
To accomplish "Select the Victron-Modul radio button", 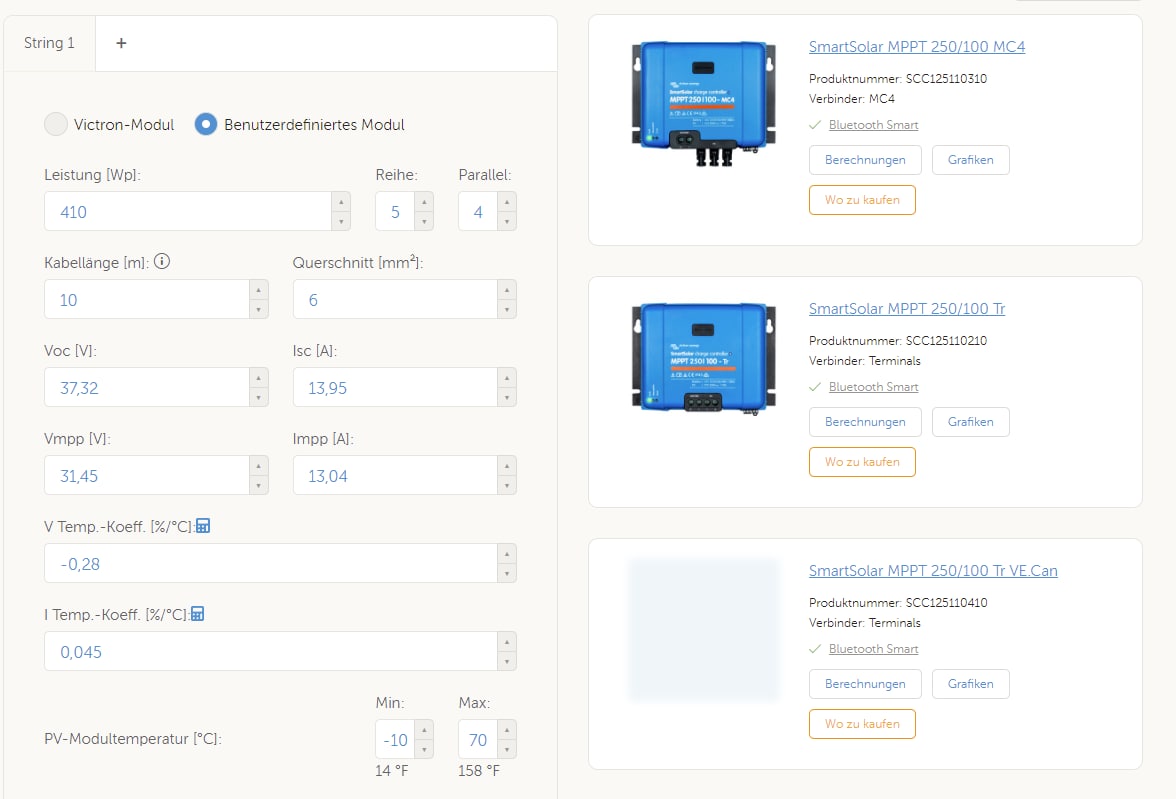I will click(x=56, y=125).
